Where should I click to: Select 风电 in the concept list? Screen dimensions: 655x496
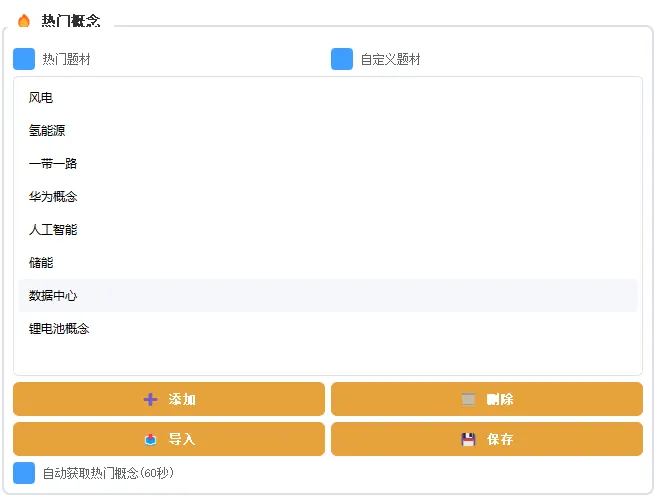point(41,98)
